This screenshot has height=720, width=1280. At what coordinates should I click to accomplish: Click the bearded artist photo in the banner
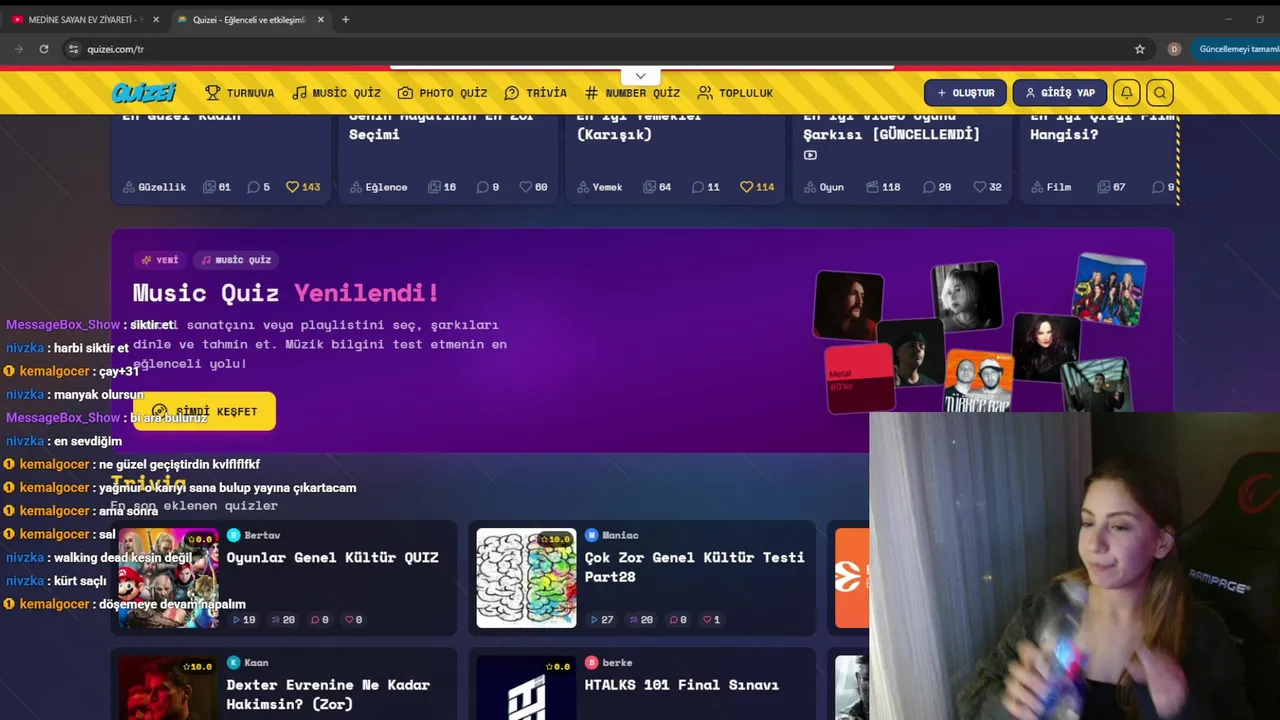point(848,305)
